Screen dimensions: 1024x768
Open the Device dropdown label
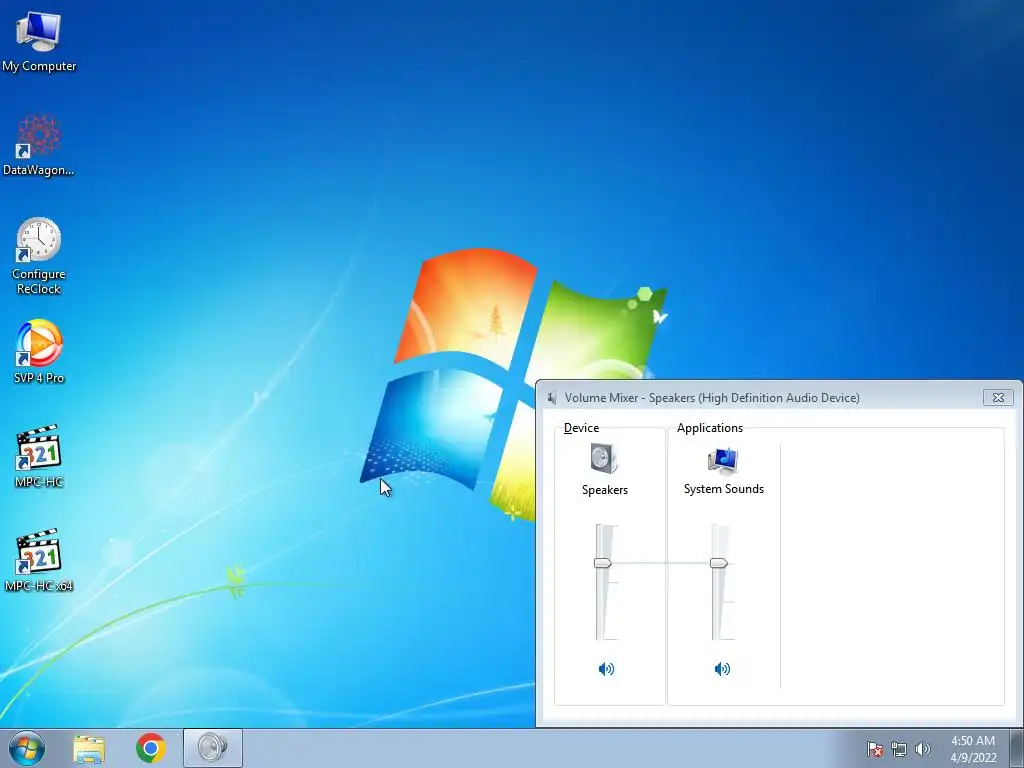coord(581,428)
